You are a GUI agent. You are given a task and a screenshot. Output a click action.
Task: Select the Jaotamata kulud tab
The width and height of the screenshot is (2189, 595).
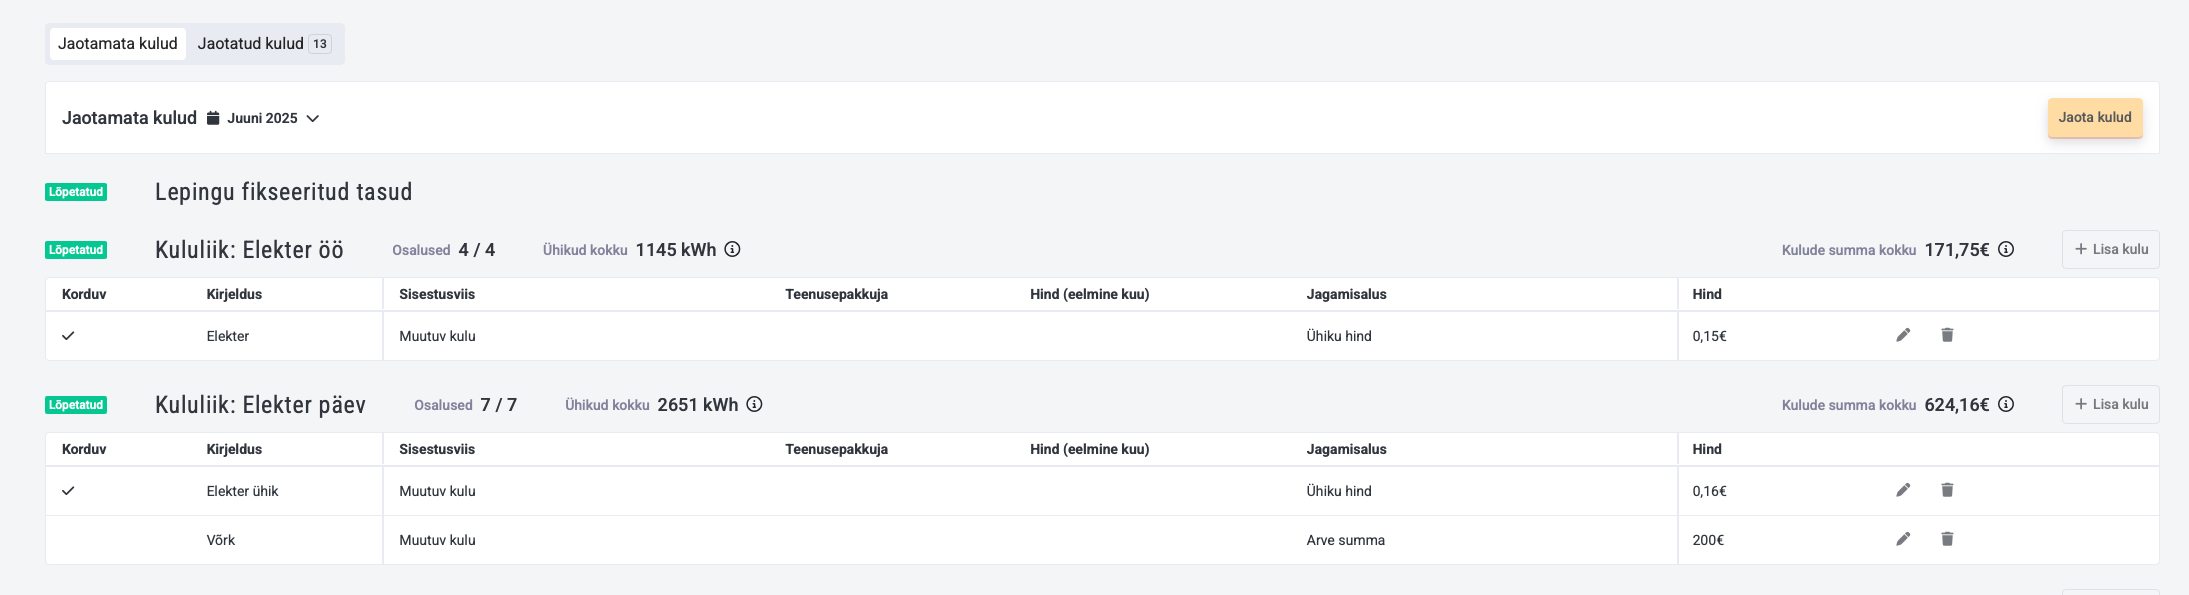(118, 44)
